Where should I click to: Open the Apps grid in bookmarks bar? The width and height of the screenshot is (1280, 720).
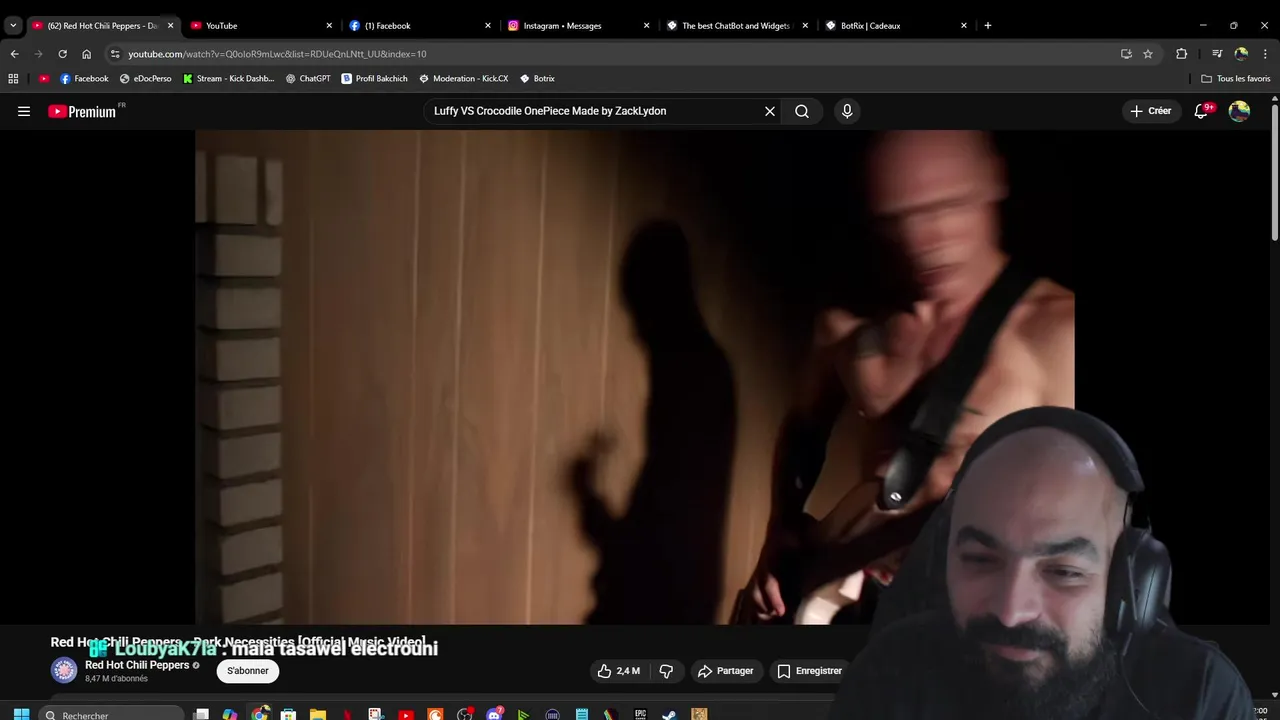(x=13, y=78)
